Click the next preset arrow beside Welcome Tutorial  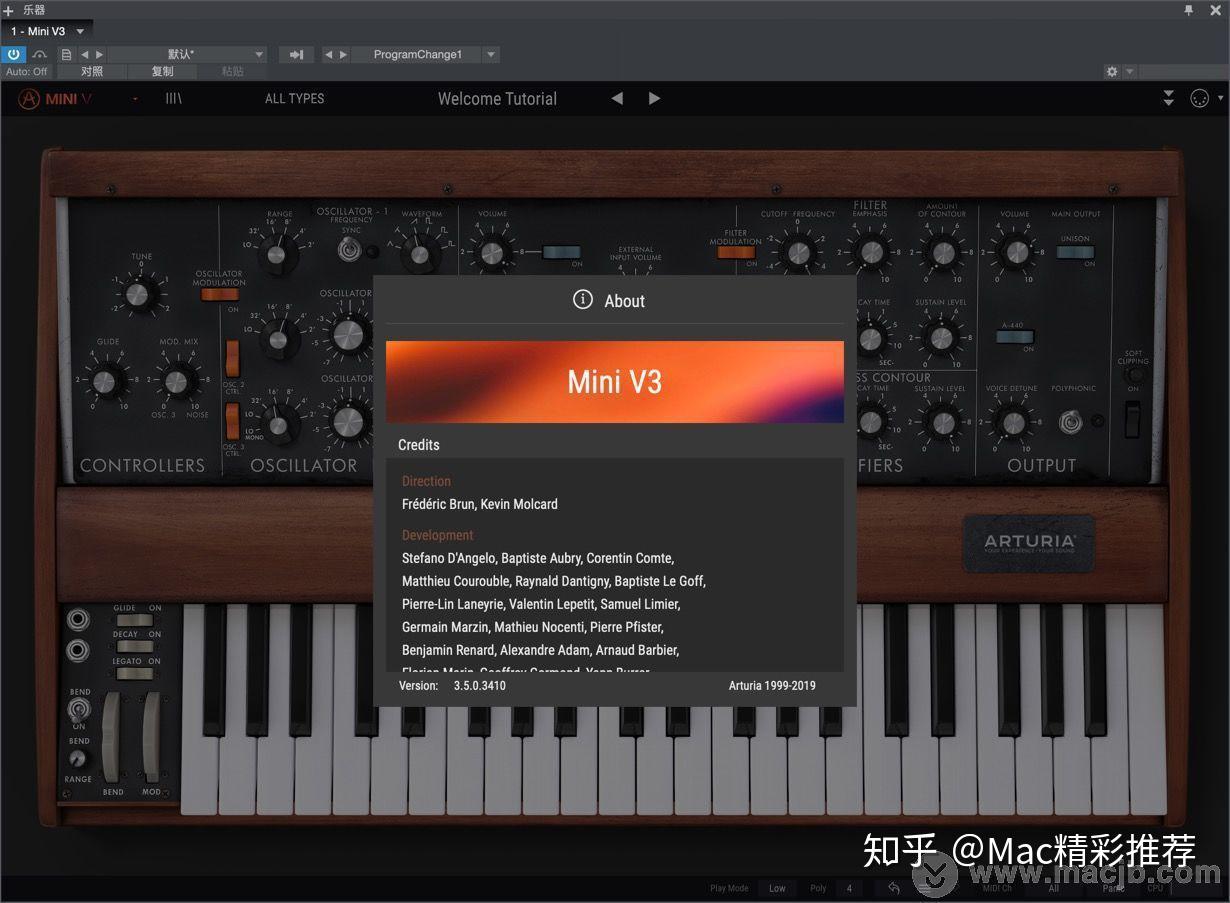(655, 98)
